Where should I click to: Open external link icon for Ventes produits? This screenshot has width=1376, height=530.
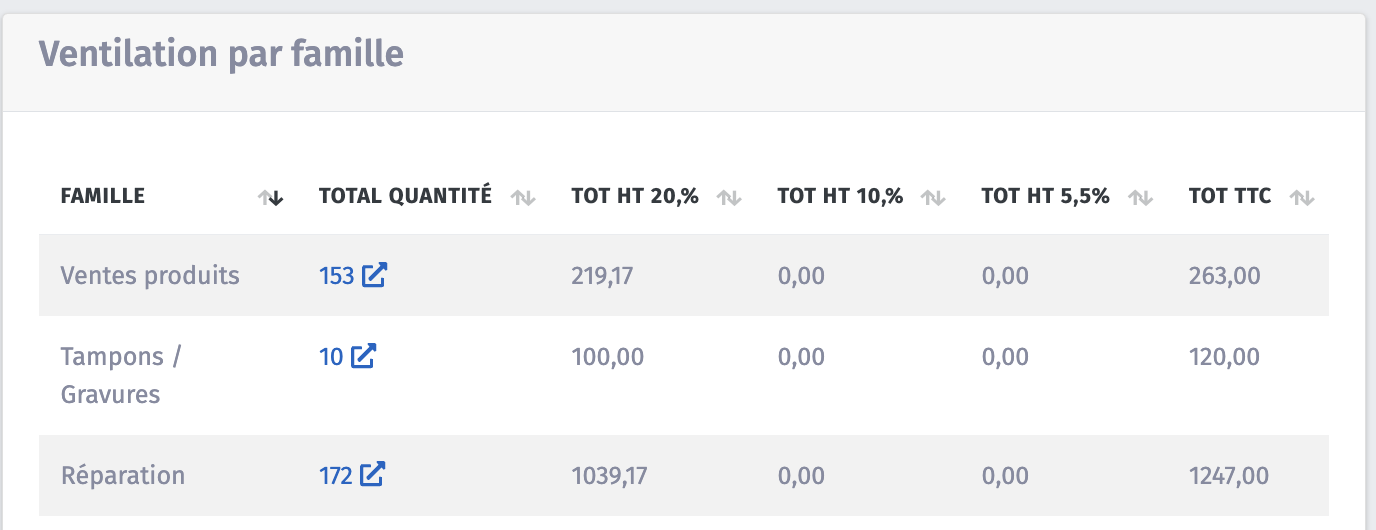click(374, 275)
